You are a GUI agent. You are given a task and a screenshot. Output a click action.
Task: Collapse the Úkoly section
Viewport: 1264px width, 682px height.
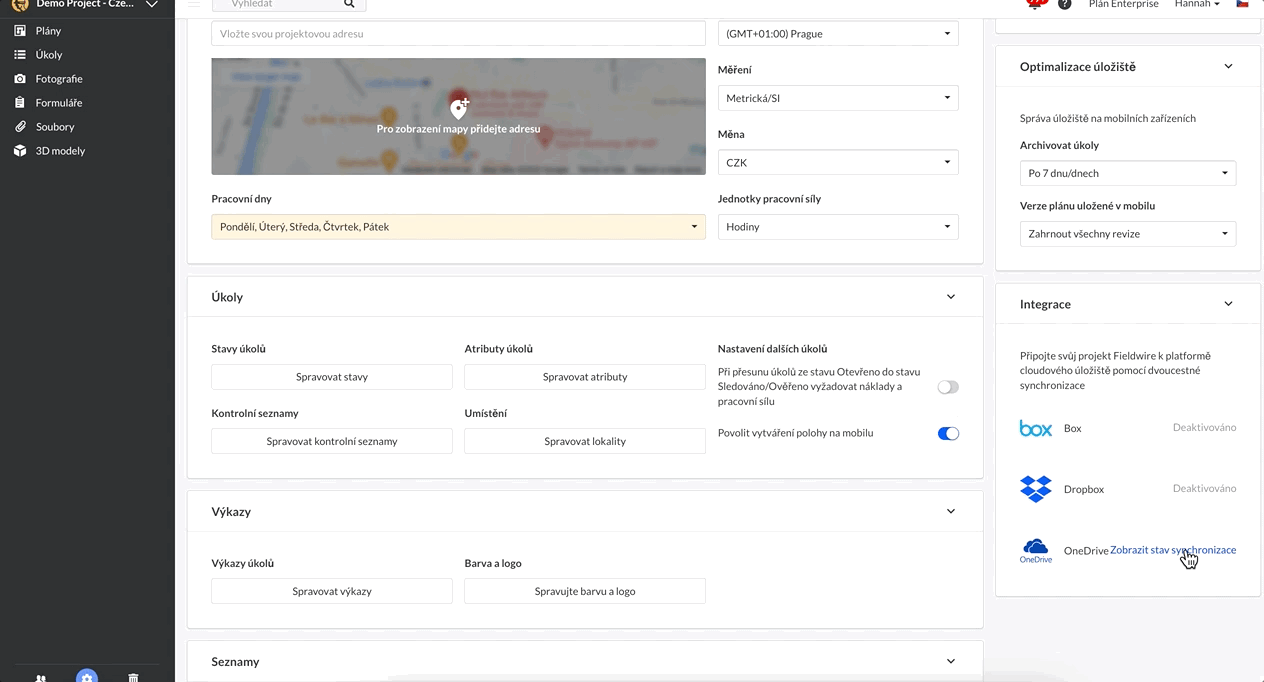951,297
